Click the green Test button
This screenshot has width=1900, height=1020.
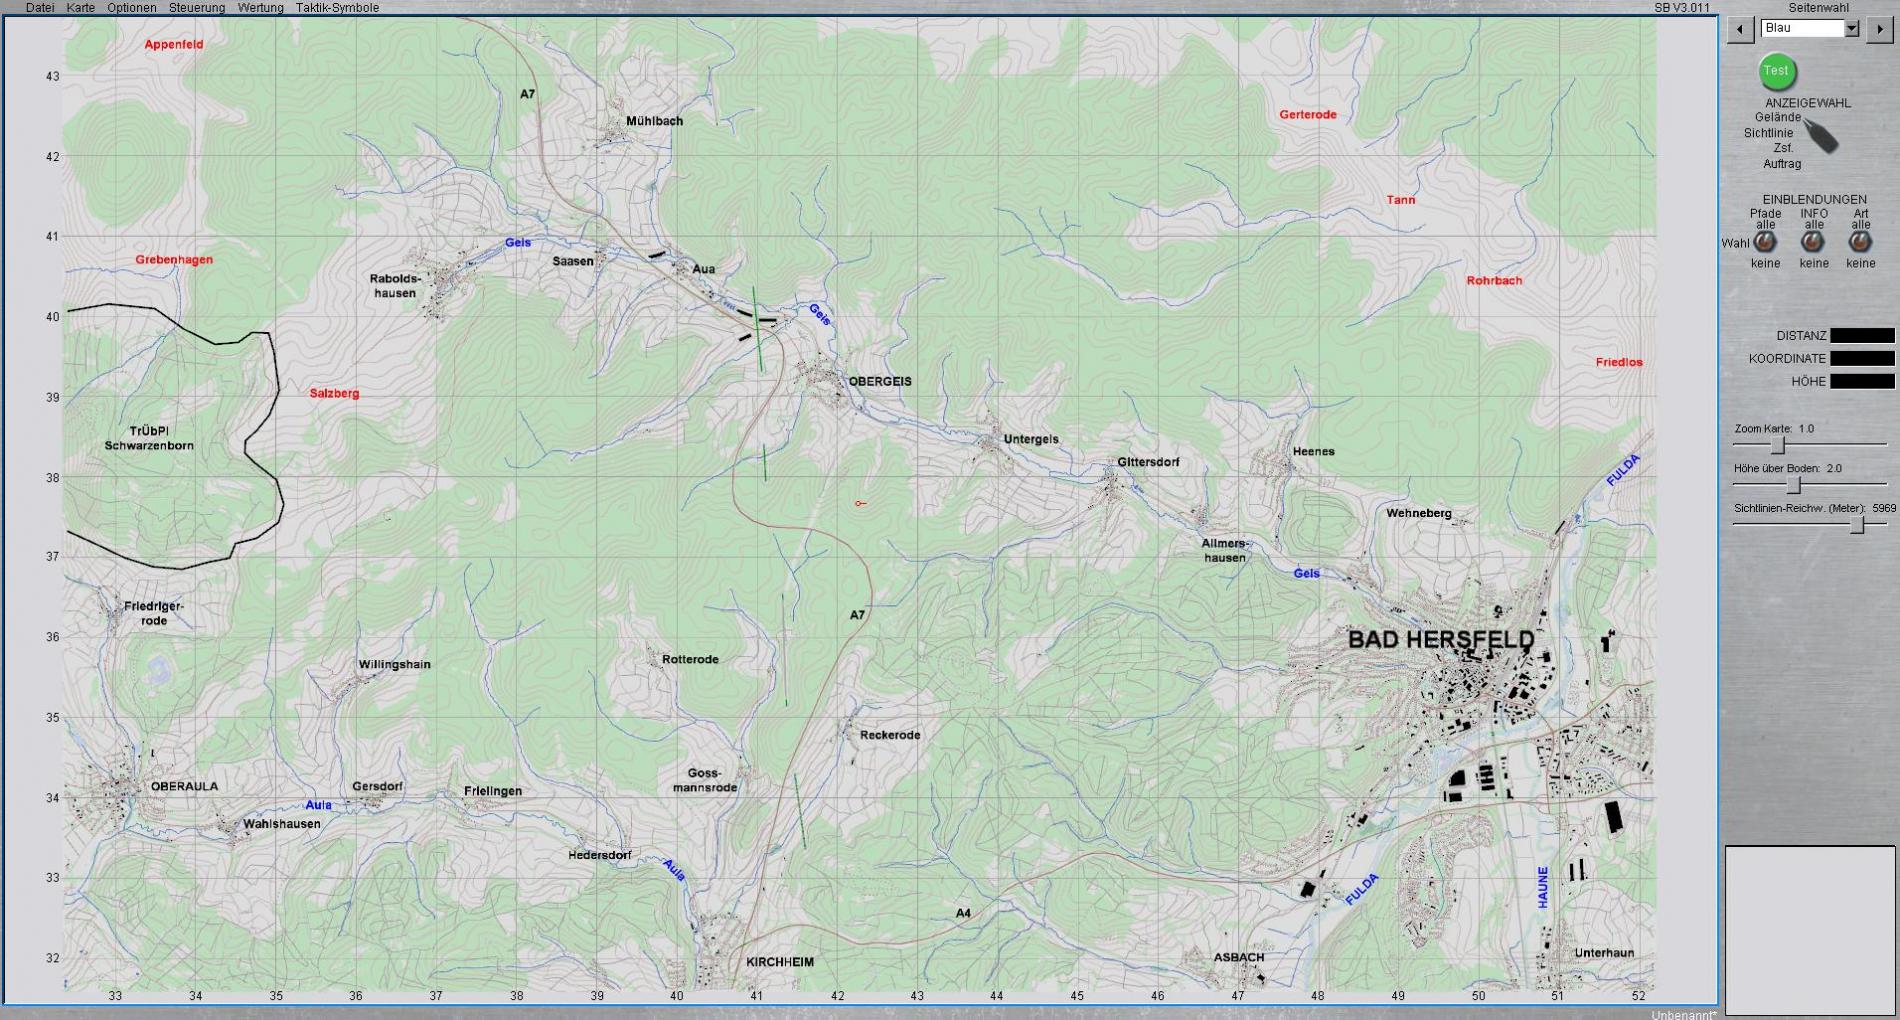[1777, 71]
